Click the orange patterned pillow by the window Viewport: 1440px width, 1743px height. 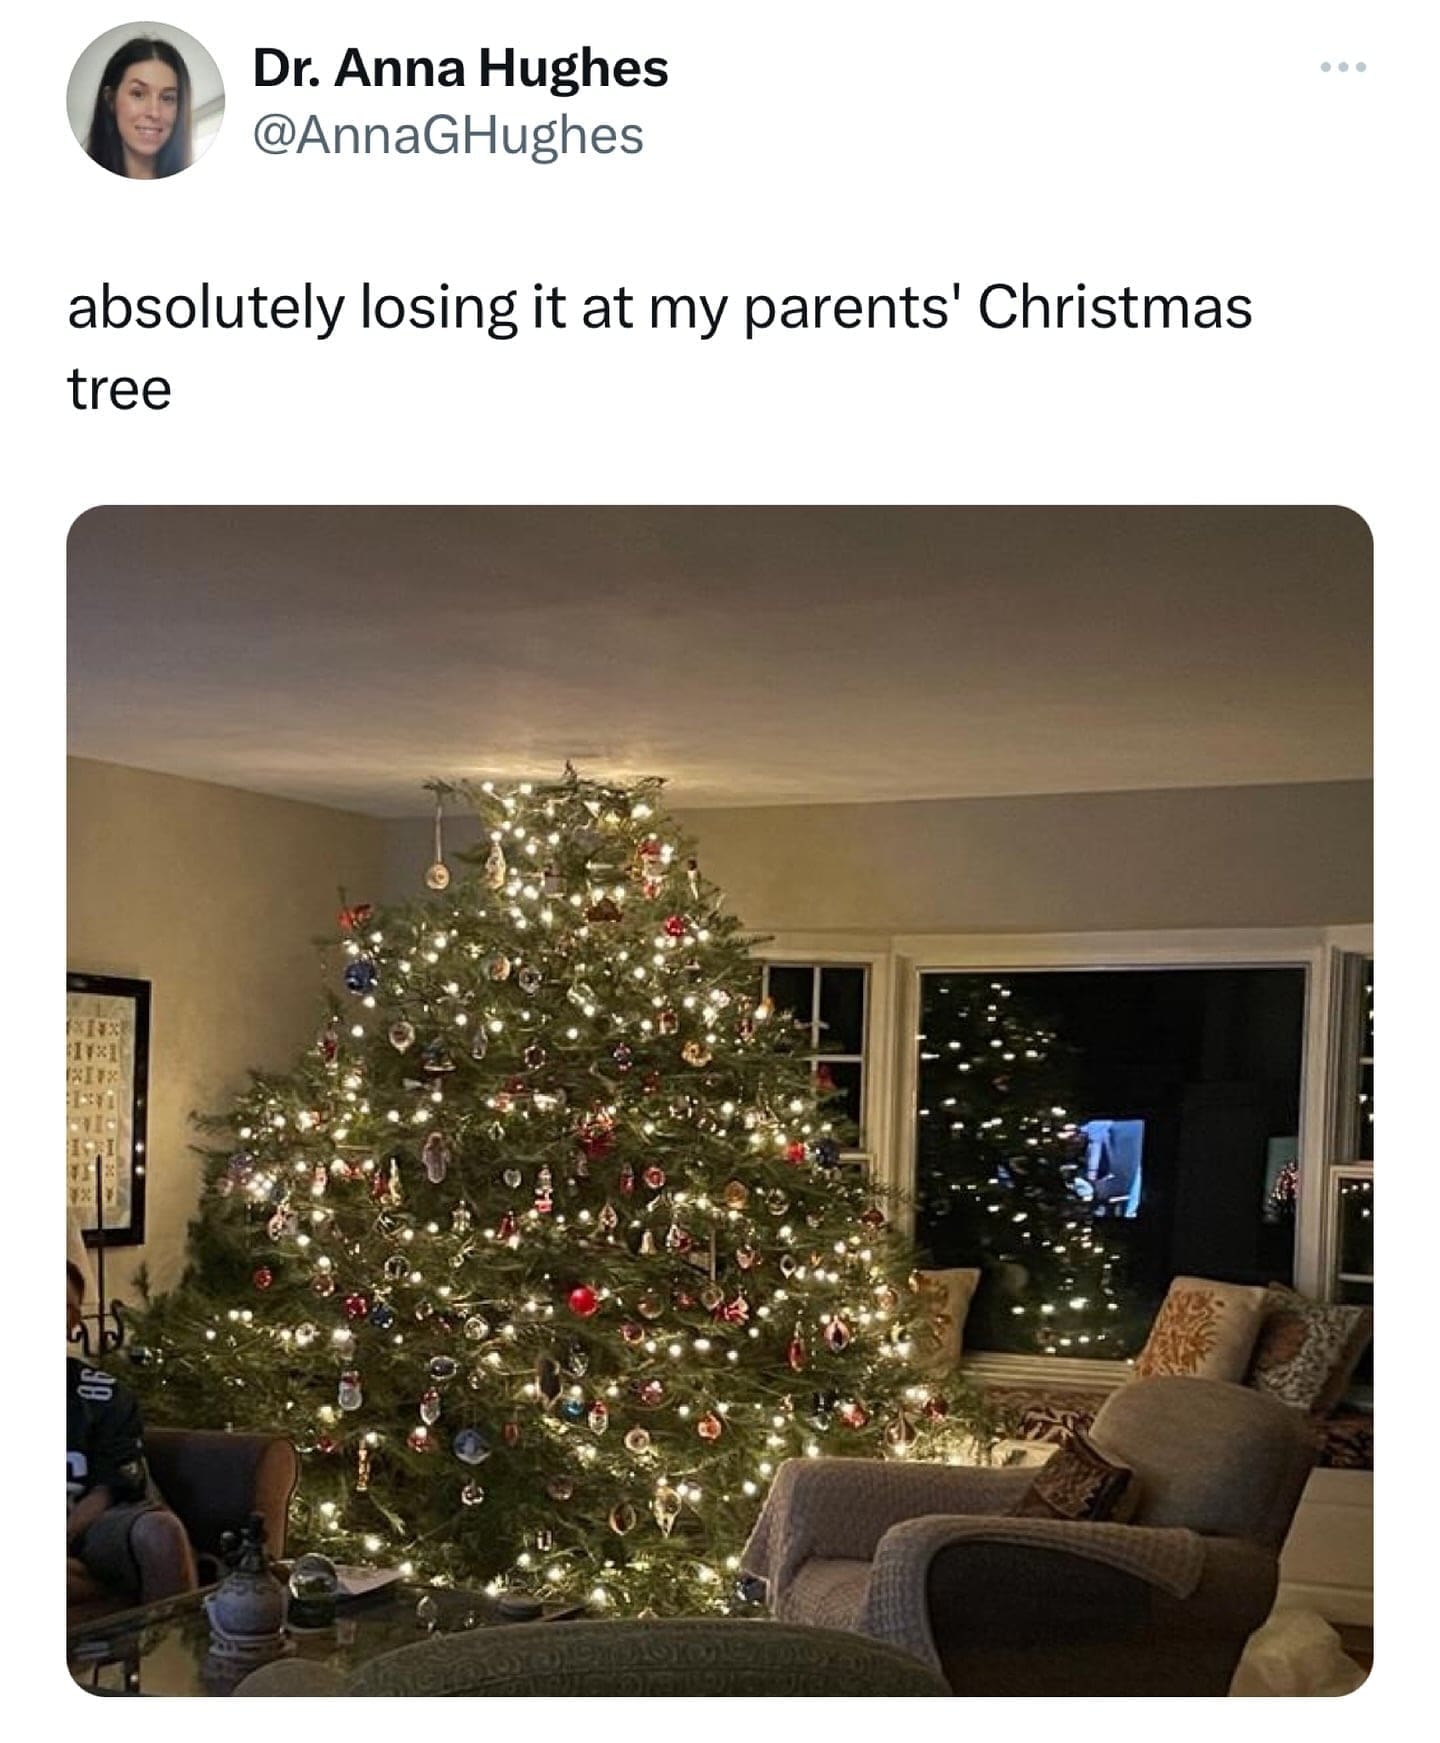click(1200, 1329)
